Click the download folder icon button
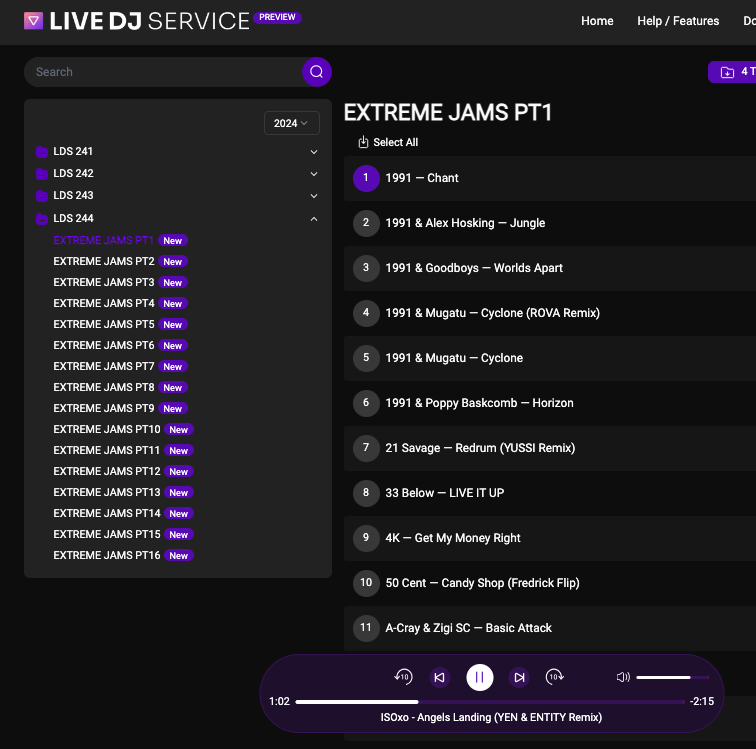The width and height of the screenshot is (756, 749). coord(727,72)
